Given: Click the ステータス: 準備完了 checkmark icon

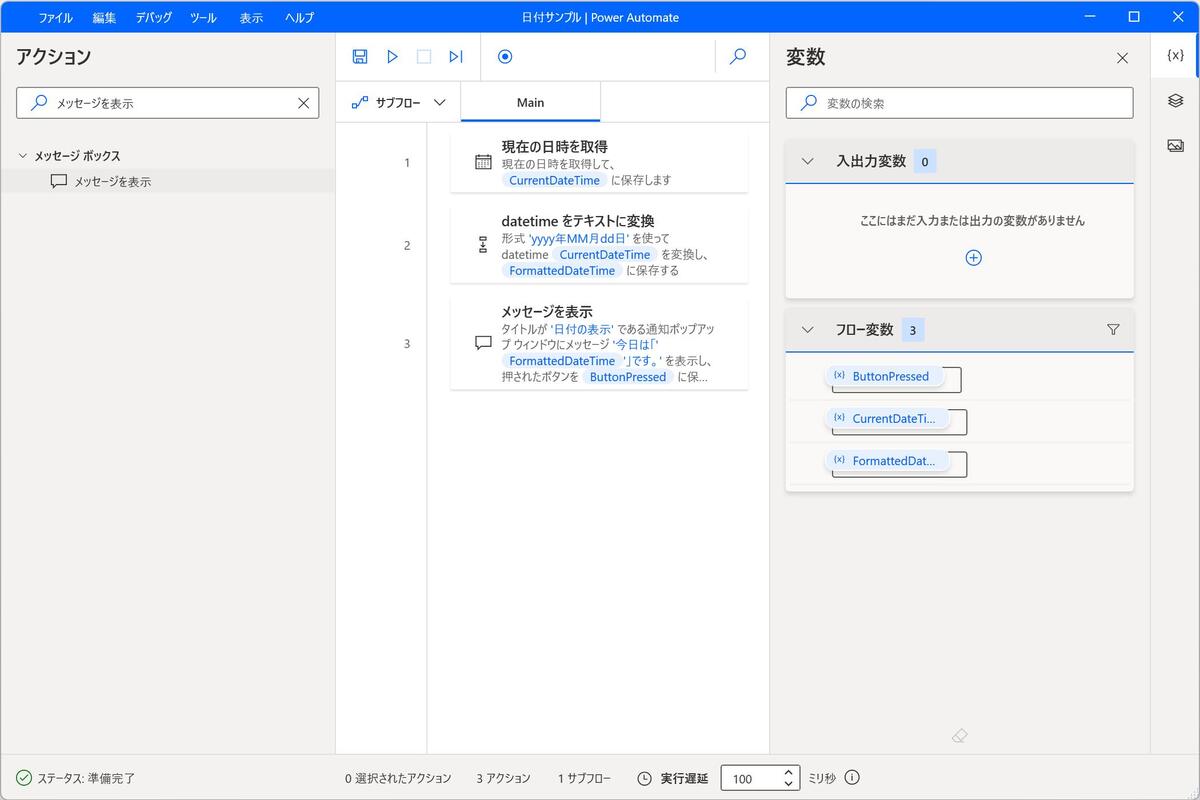Looking at the screenshot, I should 24,778.
